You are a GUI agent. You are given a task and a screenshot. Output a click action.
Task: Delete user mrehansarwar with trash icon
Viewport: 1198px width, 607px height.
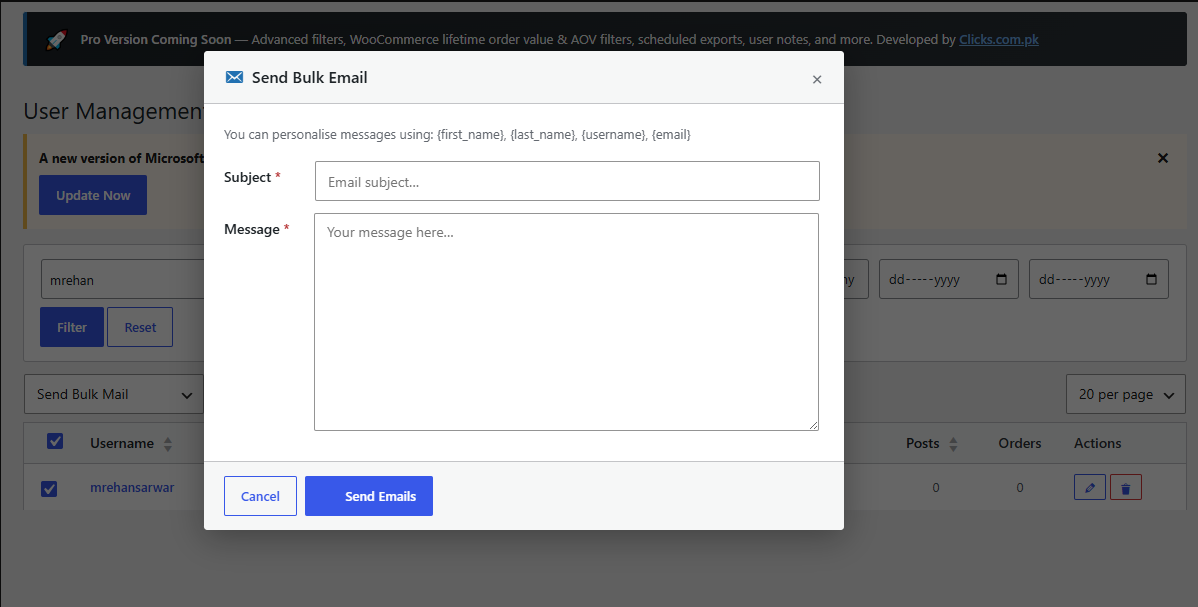[x=1125, y=488]
